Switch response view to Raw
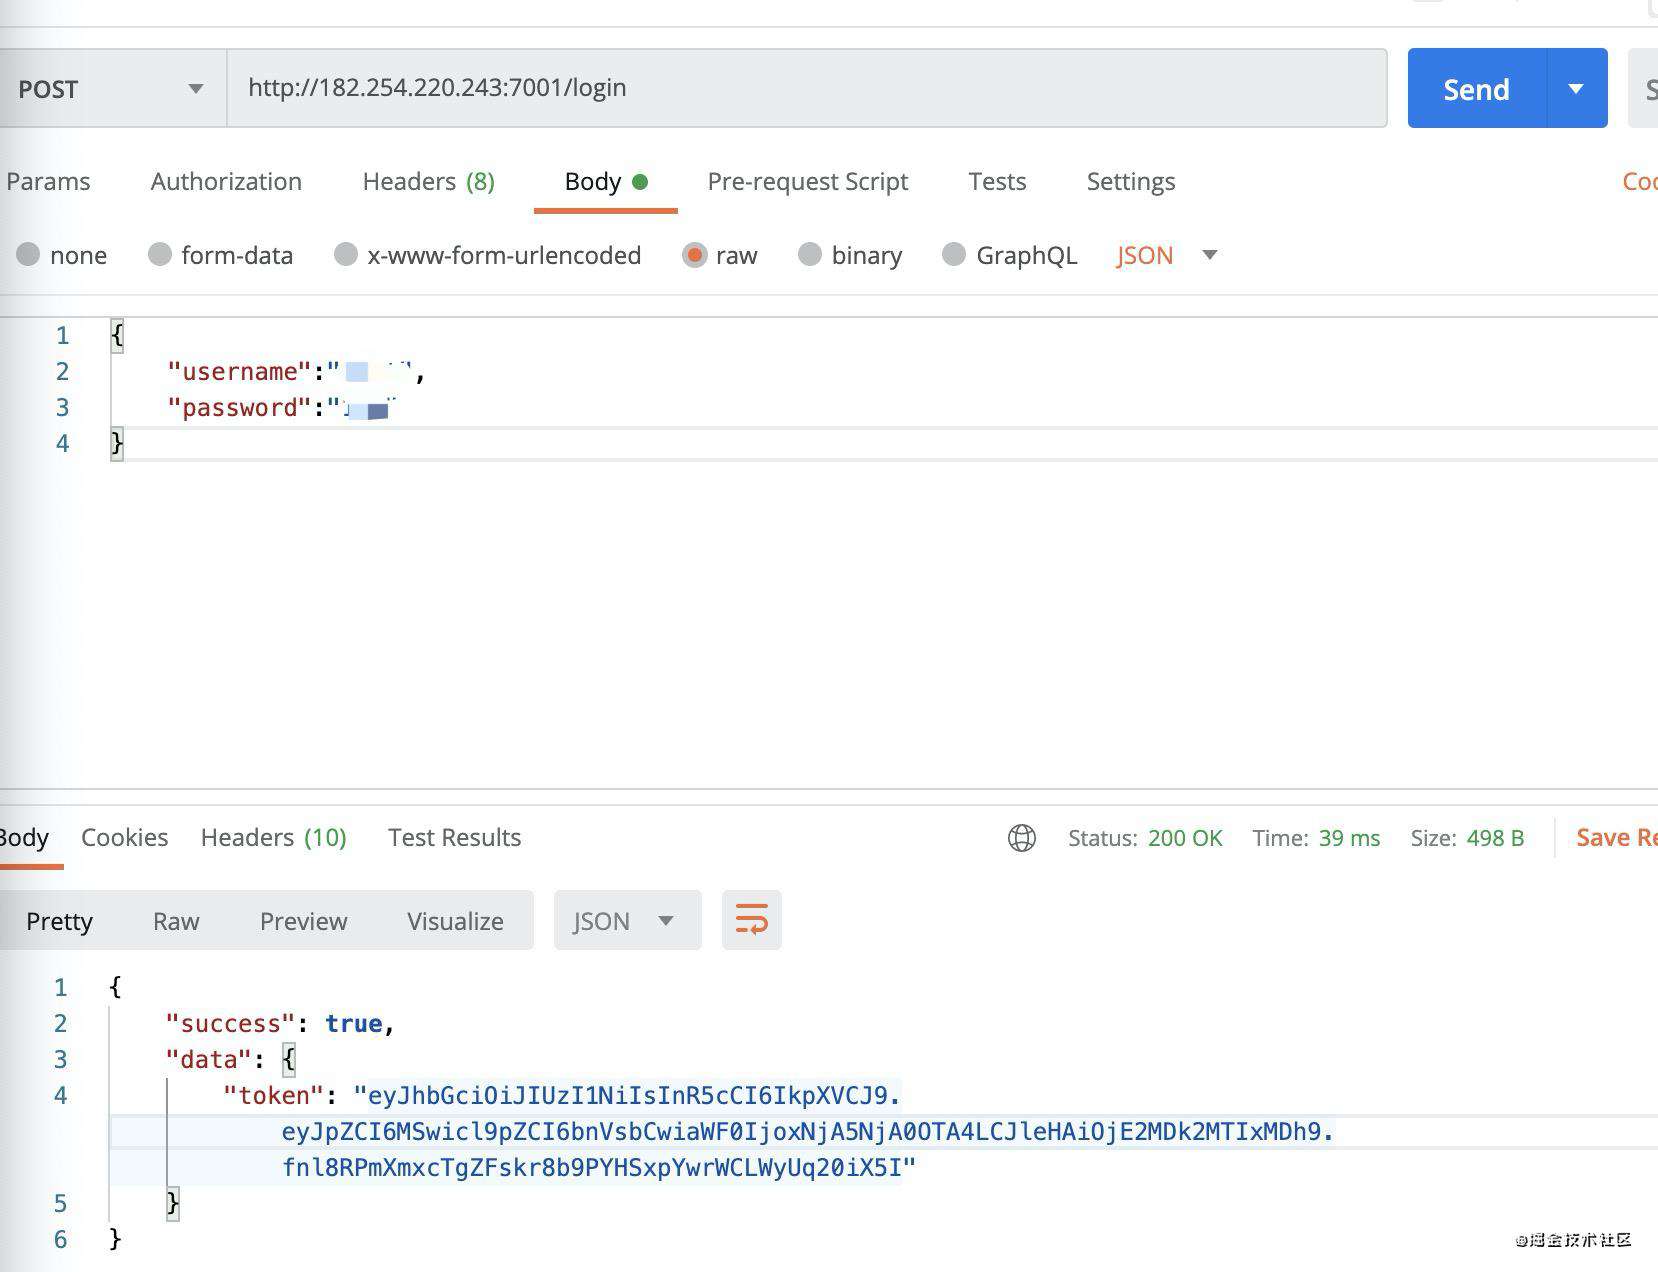 point(176,921)
